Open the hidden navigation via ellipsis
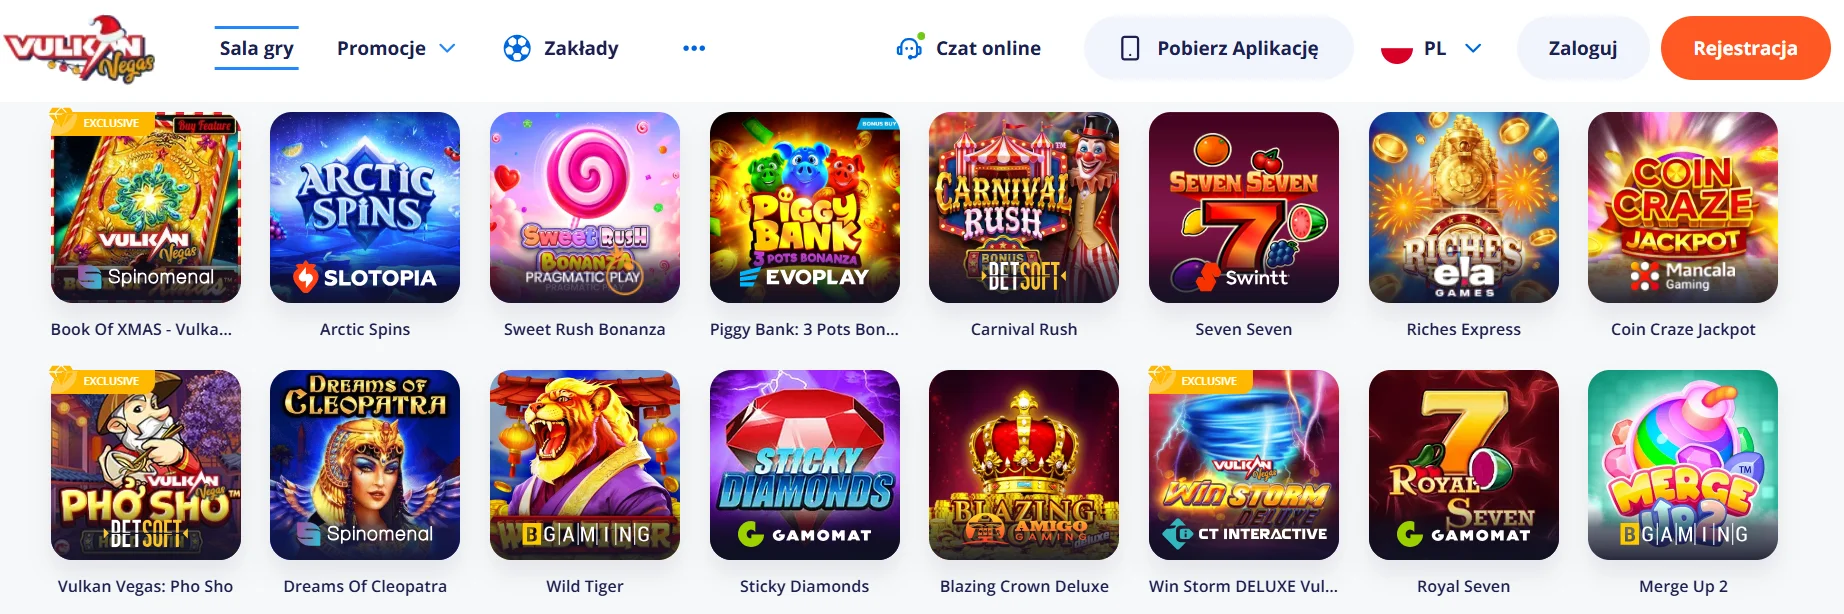Image resolution: width=1844 pixels, height=614 pixels. (694, 47)
